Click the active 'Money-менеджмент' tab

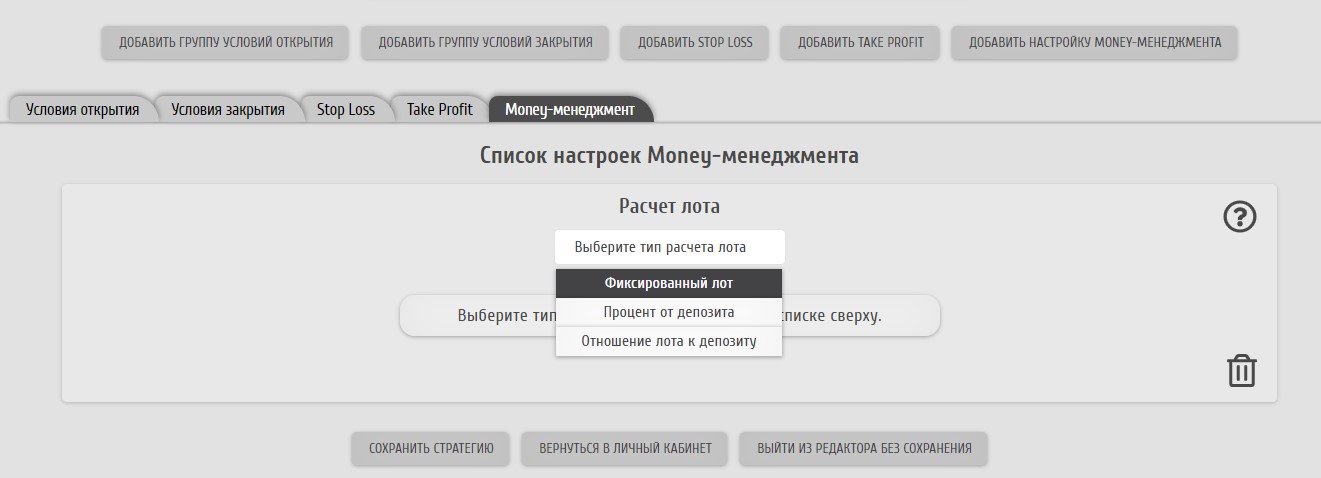[570, 110]
